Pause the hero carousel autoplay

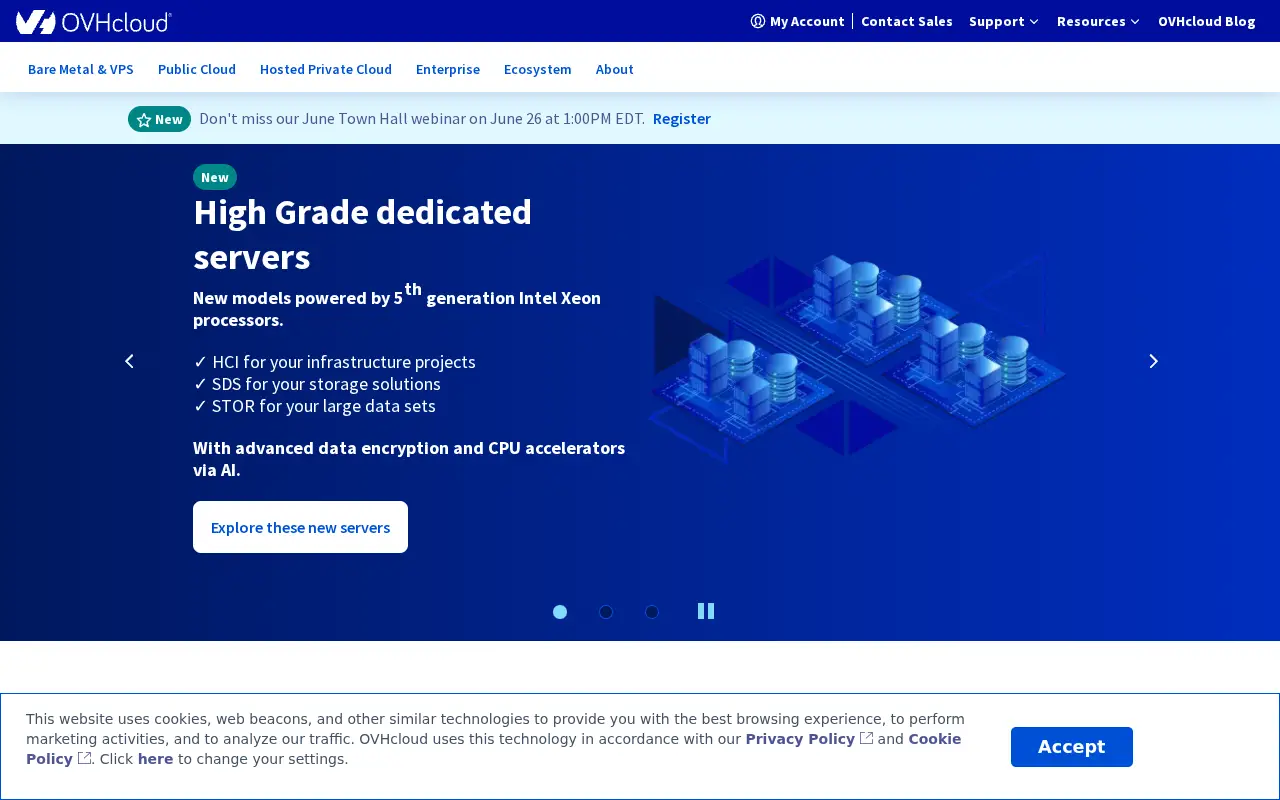(x=706, y=611)
